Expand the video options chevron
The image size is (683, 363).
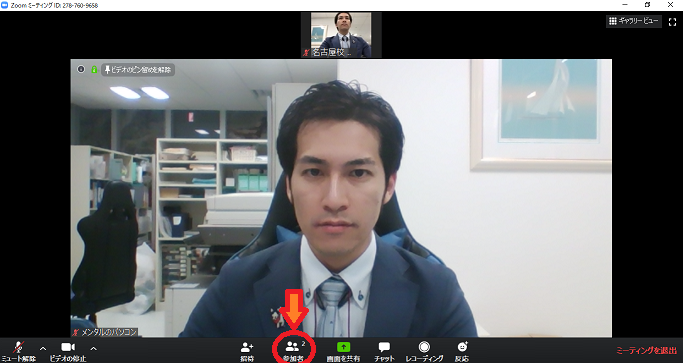(93, 348)
